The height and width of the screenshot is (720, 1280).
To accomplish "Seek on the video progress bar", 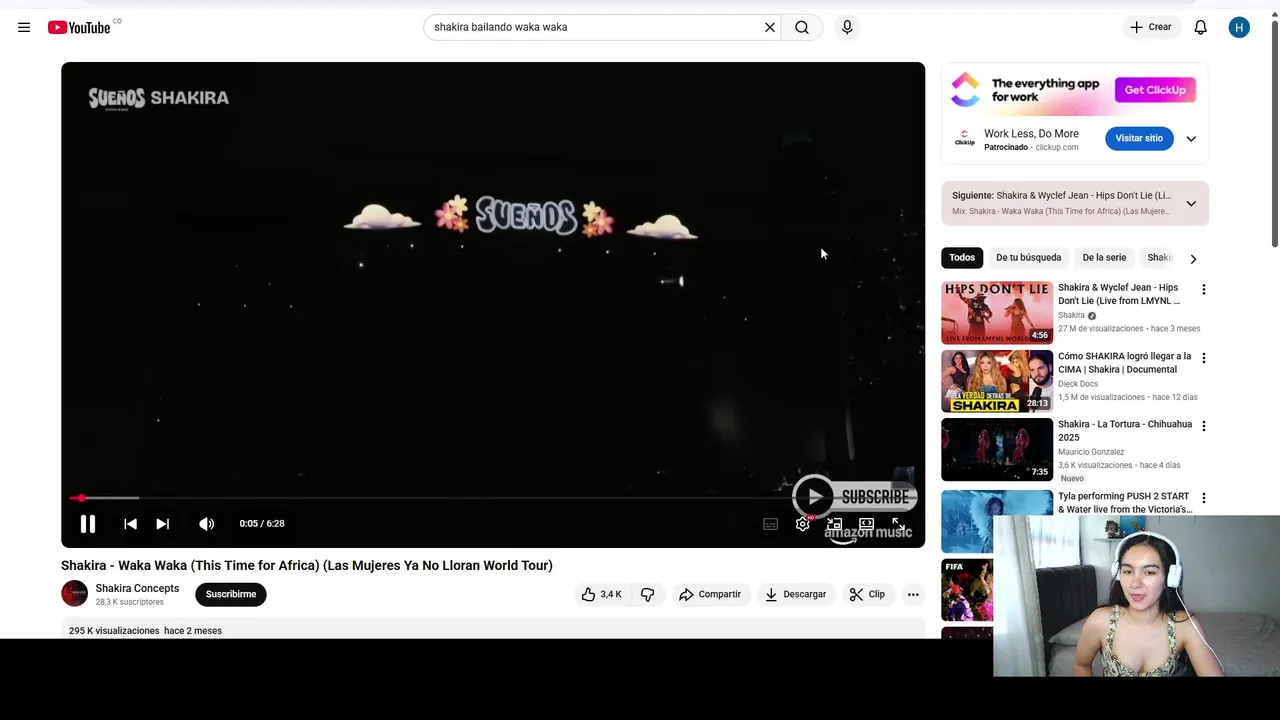I will click(493, 498).
